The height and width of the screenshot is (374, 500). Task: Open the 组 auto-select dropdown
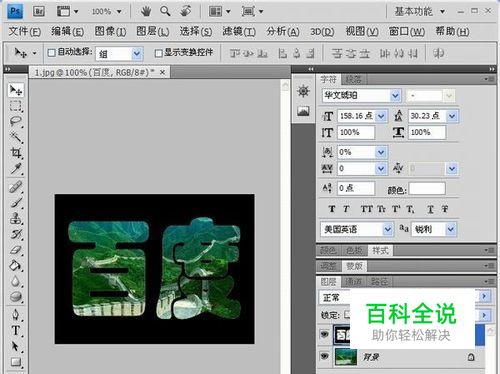pyautogui.click(x=137, y=53)
